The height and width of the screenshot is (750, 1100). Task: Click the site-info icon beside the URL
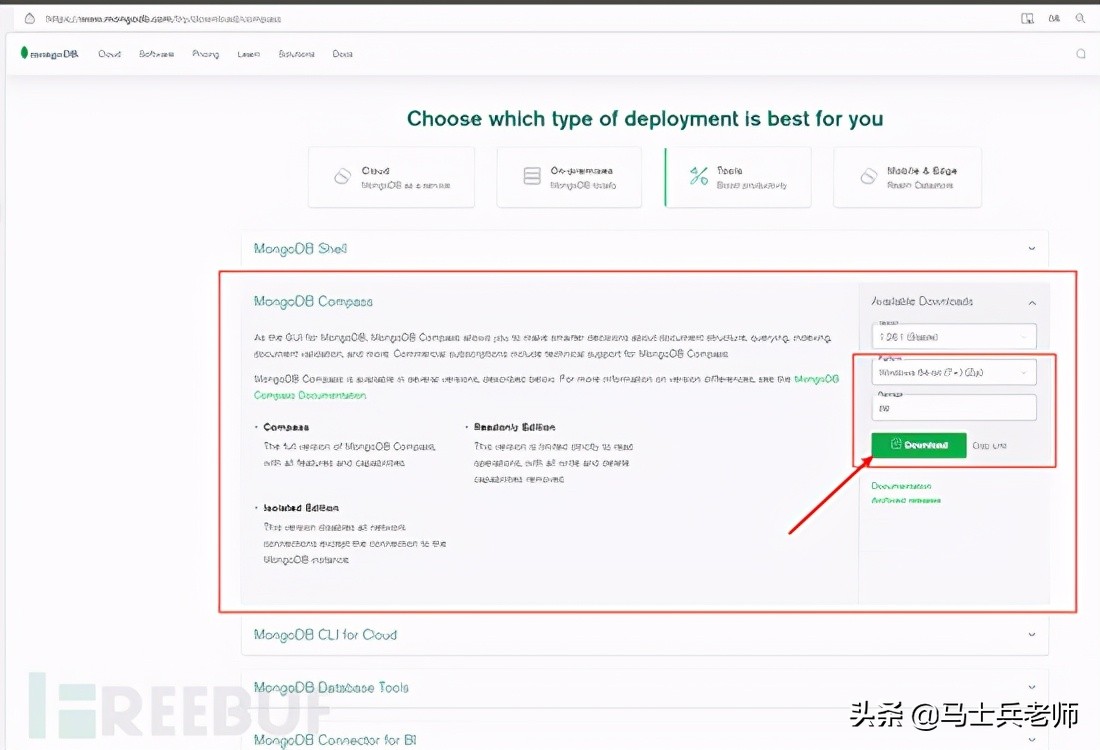(x=29, y=18)
